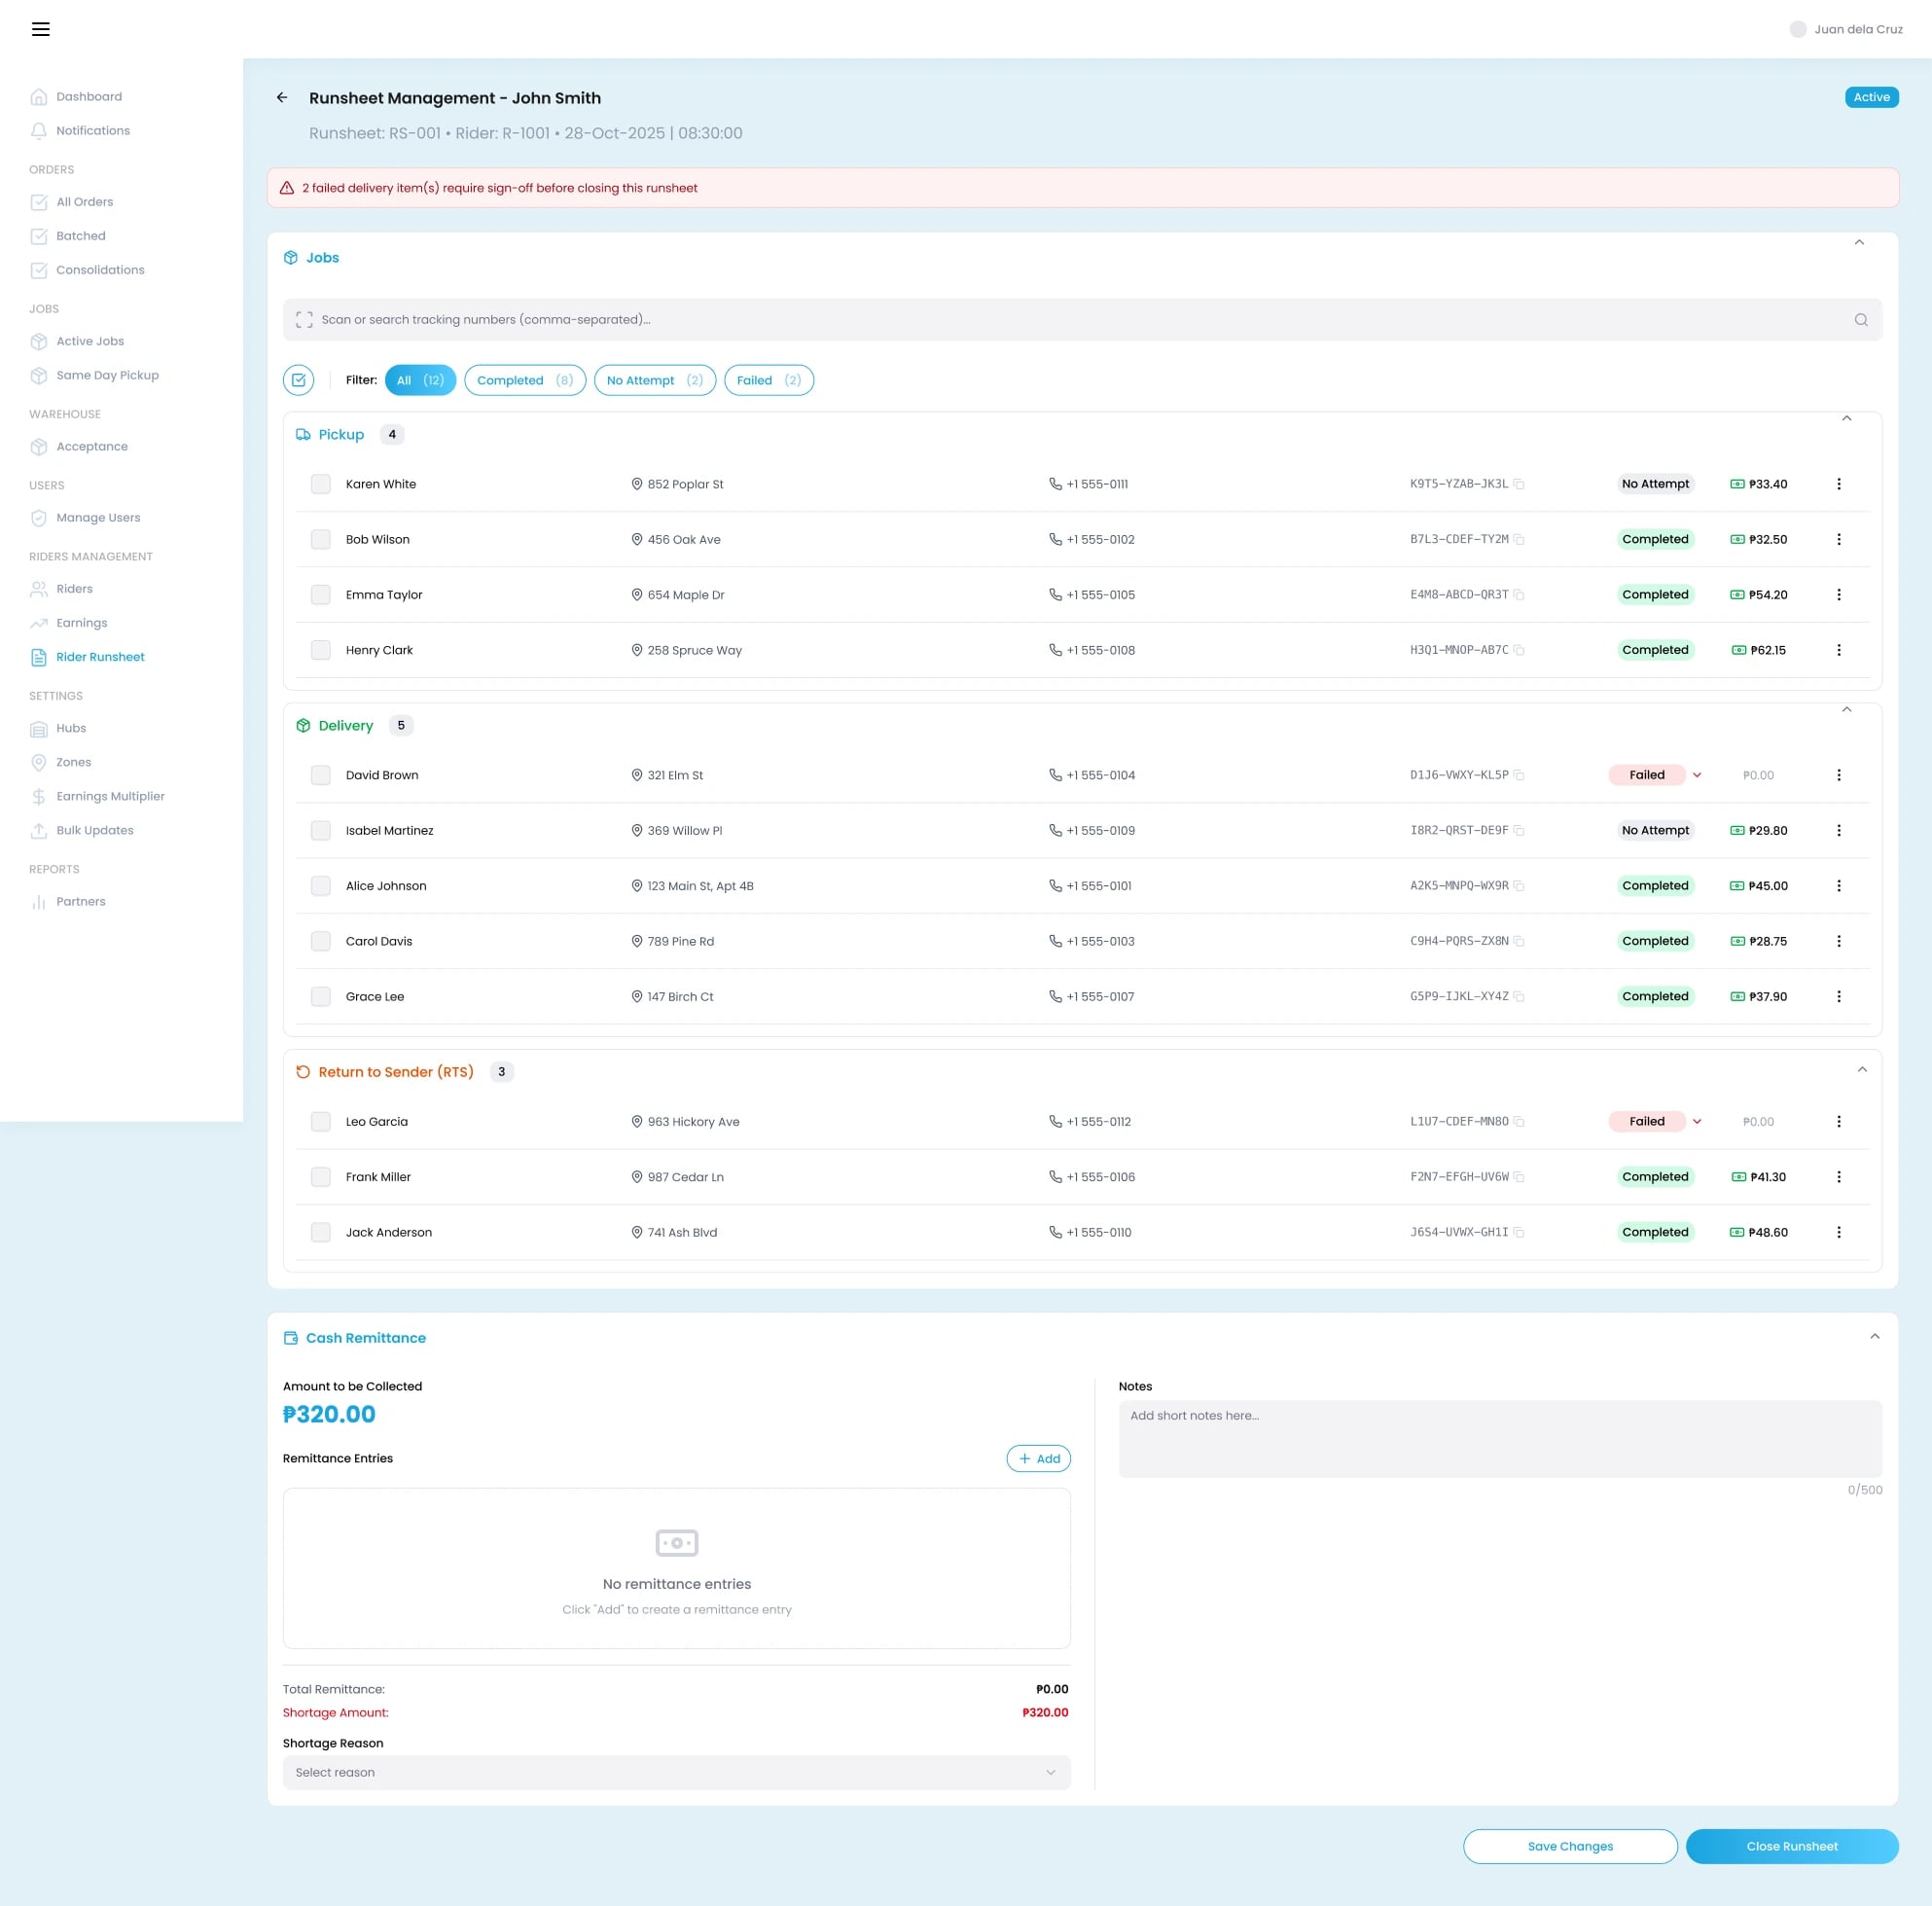Open the three-dot menu for David Brown
This screenshot has height=1906, width=1932.
pos(1838,775)
